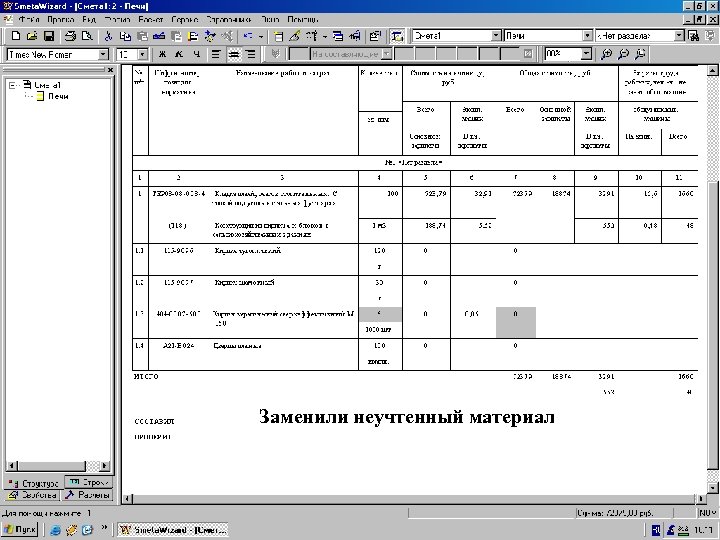Open the Помощь menu

tap(303, 20)
